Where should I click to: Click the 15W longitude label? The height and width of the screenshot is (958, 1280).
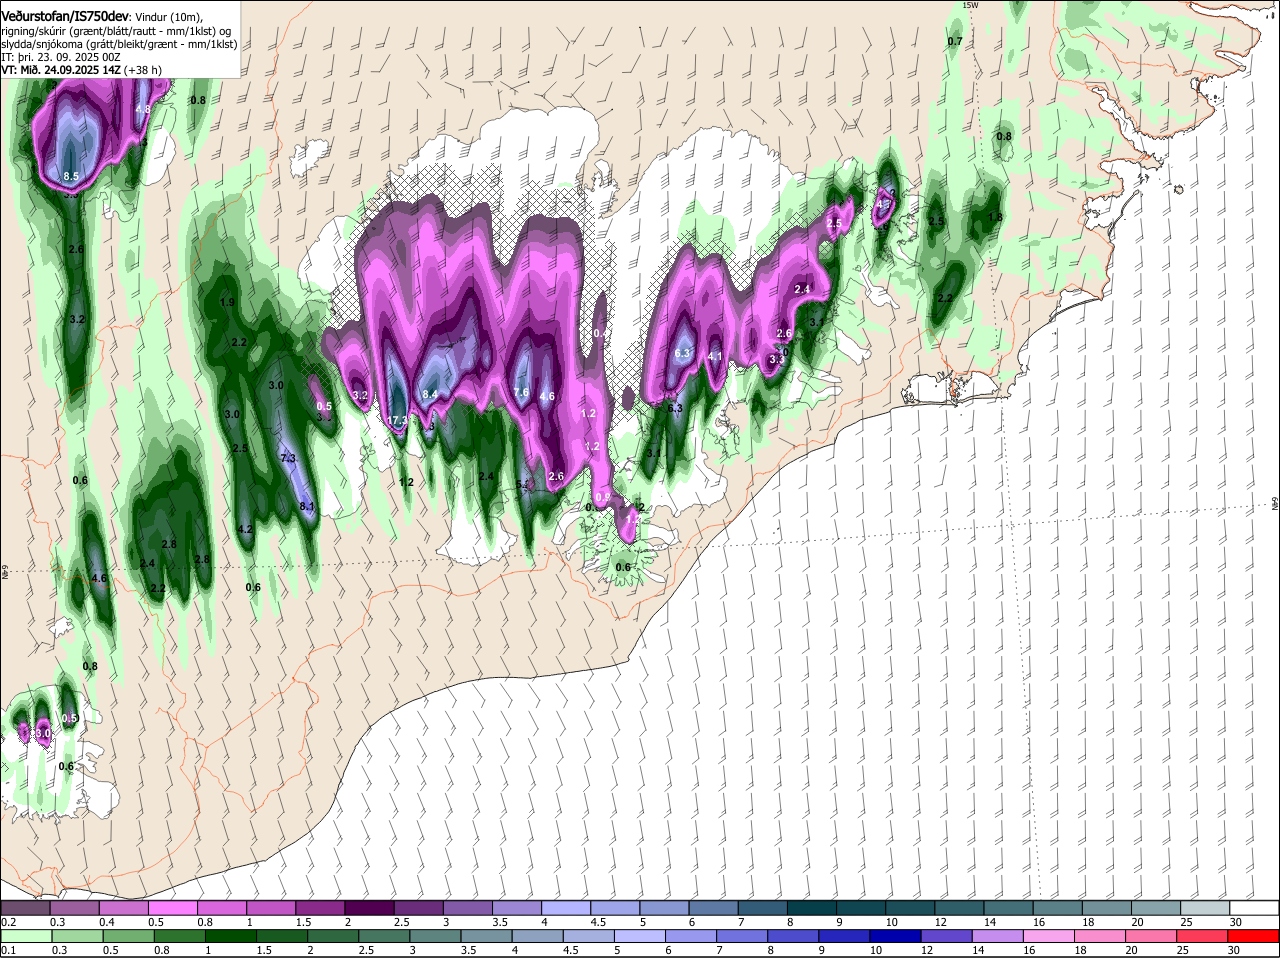[x=968, y=5]
